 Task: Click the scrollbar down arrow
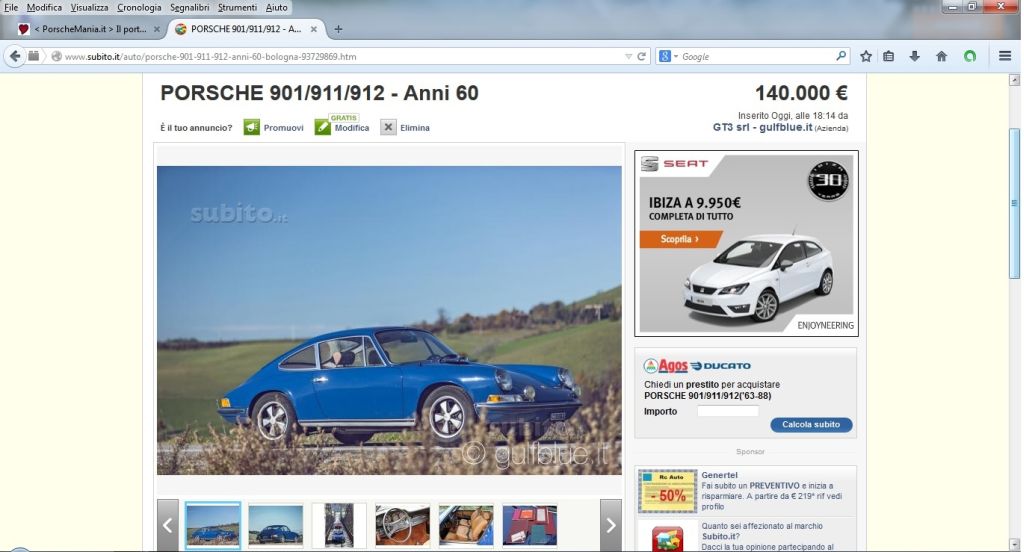[1014, 544]
